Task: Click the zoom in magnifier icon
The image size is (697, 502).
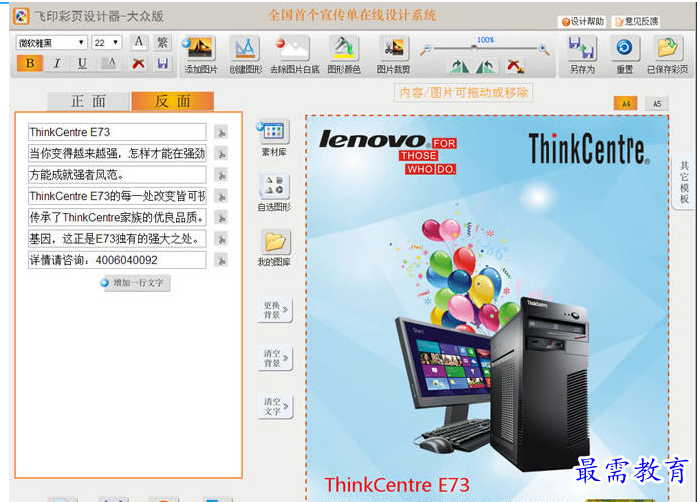Action: [x=544, y=50]
